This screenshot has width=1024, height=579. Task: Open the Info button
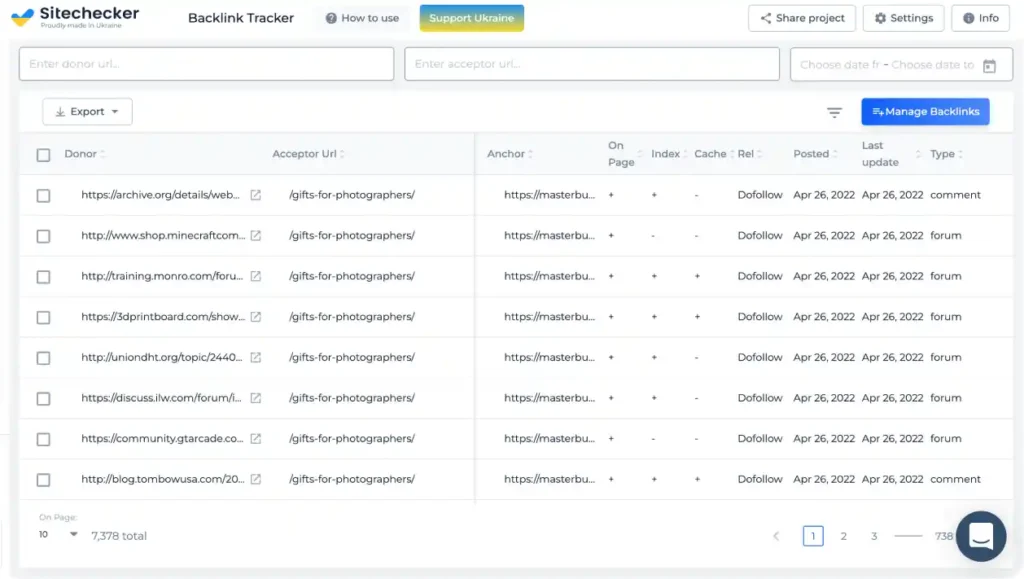click(x=980, y=18)
